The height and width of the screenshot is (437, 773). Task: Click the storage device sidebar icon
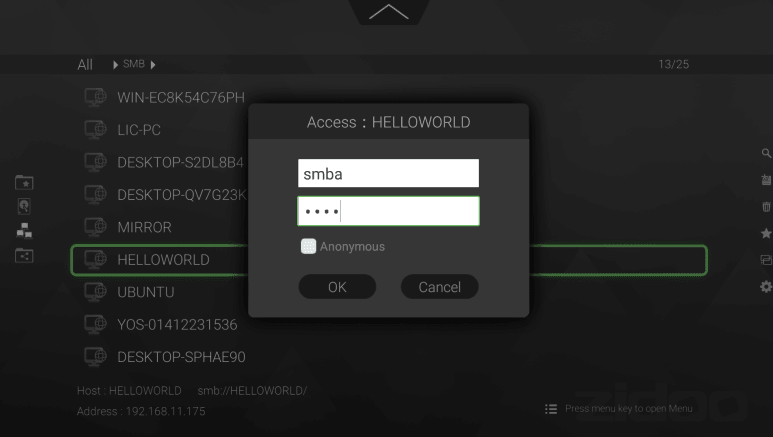[x=24, y=206]
